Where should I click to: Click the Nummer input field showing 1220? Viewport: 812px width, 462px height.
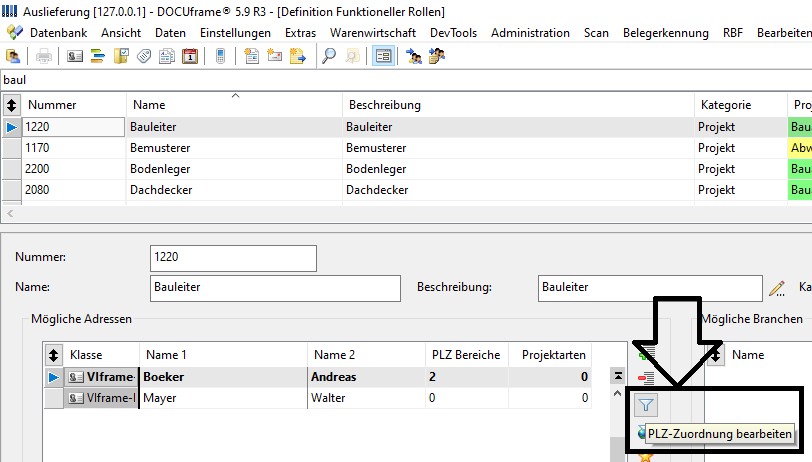point(233,258)
